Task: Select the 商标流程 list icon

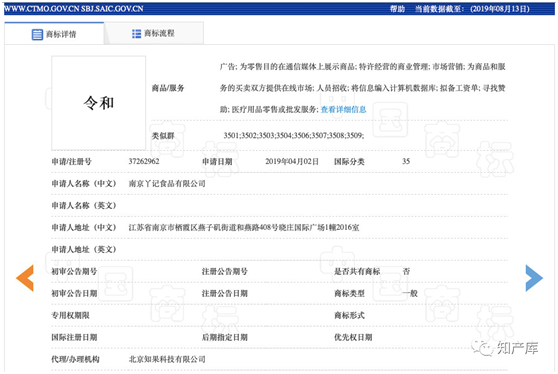Action: [137, 34]
